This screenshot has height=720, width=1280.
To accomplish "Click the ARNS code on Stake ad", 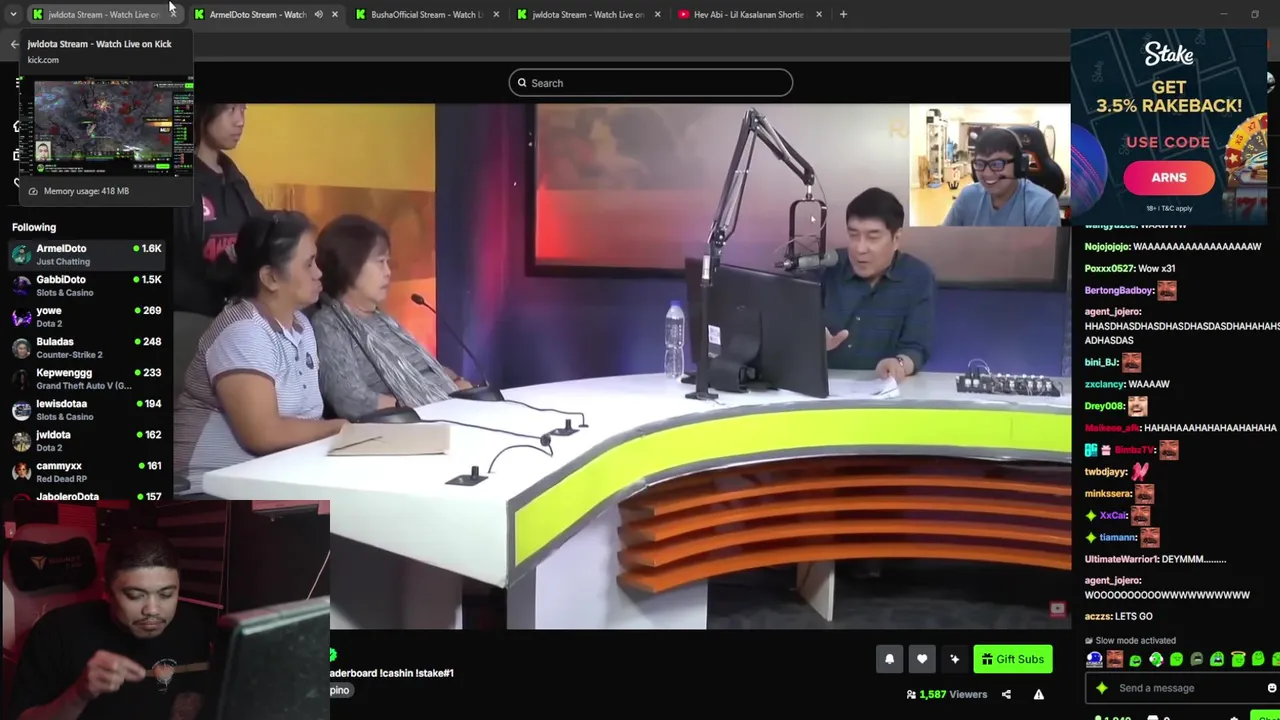I will (1169, 178).
